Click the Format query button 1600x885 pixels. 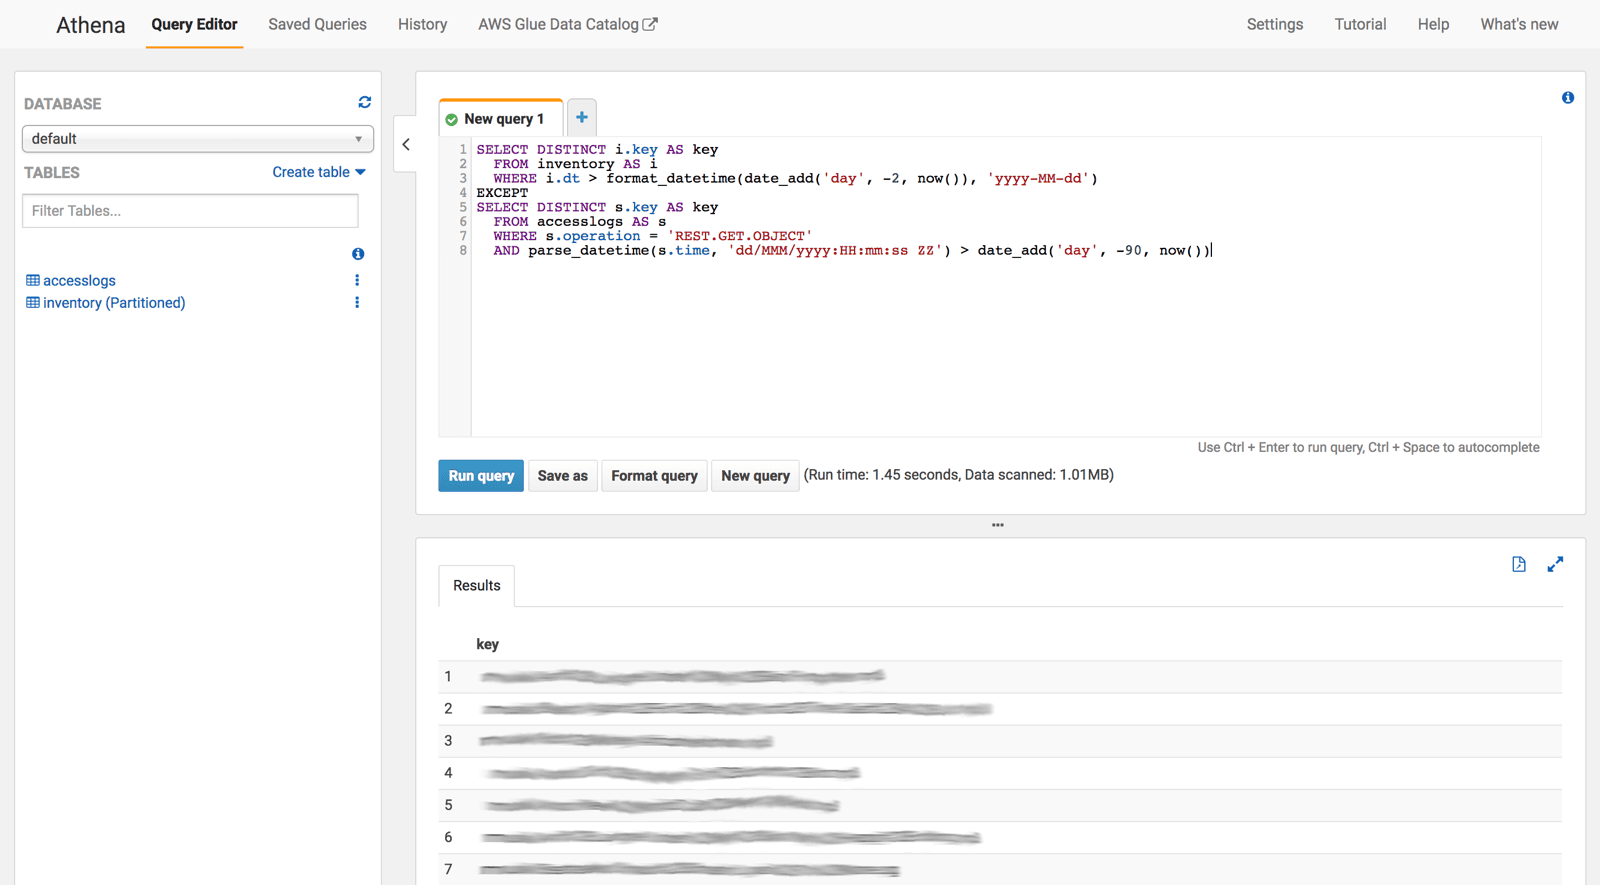coord(654,476)
